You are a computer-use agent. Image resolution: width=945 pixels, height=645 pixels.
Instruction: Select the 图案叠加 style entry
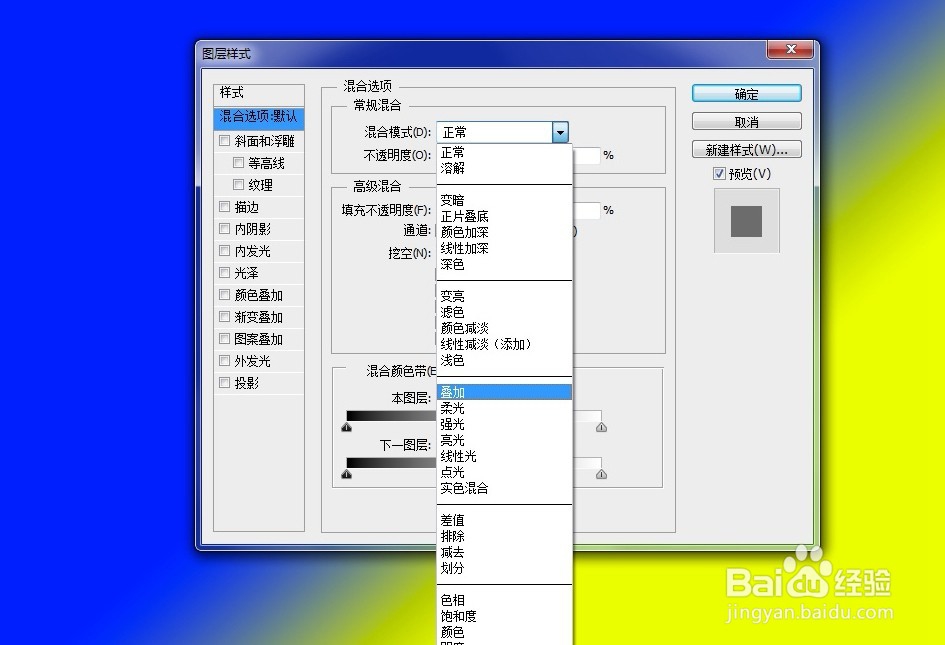258,338
